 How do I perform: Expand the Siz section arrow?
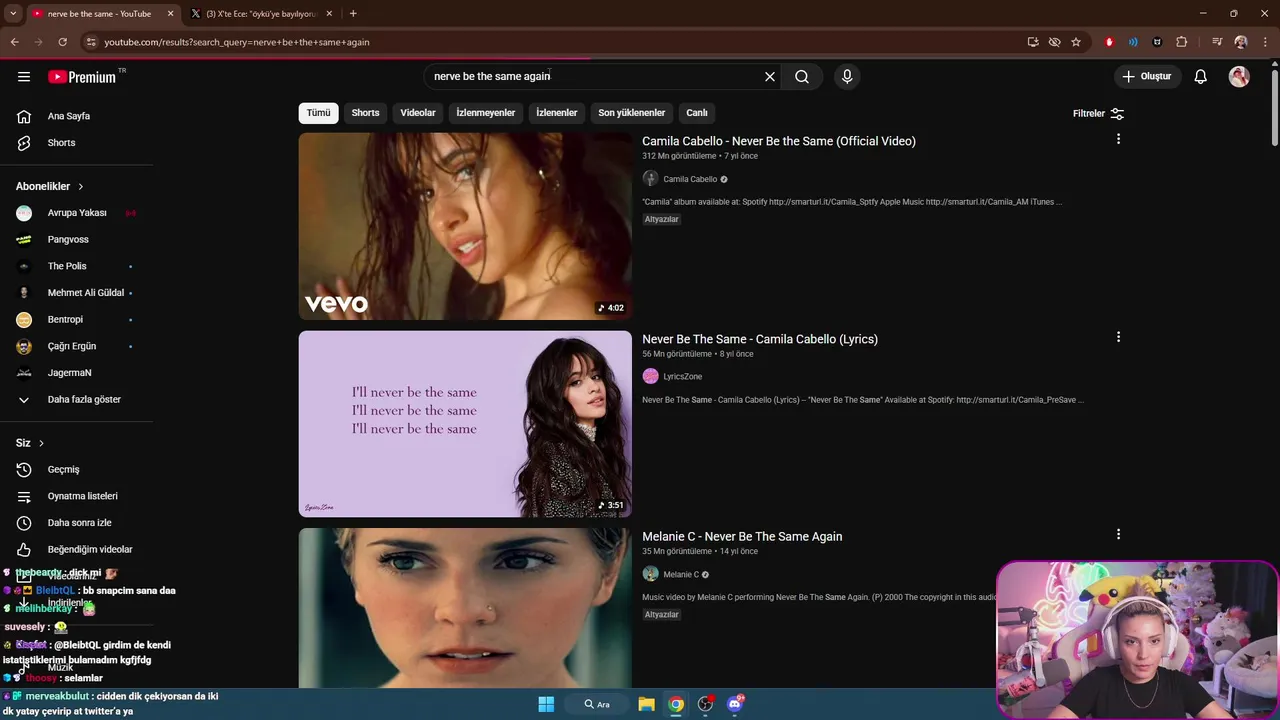41,443
